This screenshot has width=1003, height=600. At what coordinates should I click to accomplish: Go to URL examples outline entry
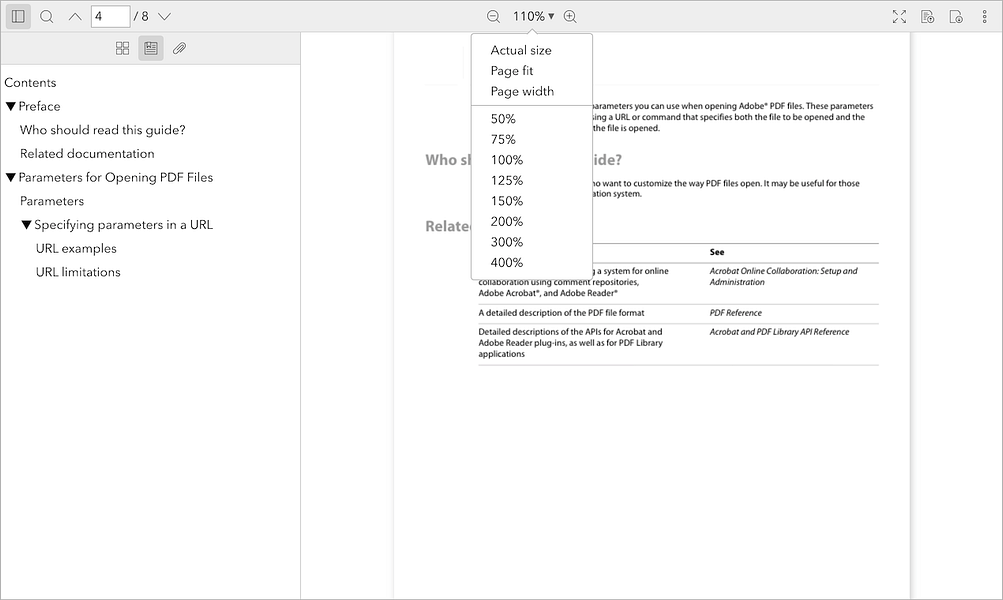click(x=76, y=248)
